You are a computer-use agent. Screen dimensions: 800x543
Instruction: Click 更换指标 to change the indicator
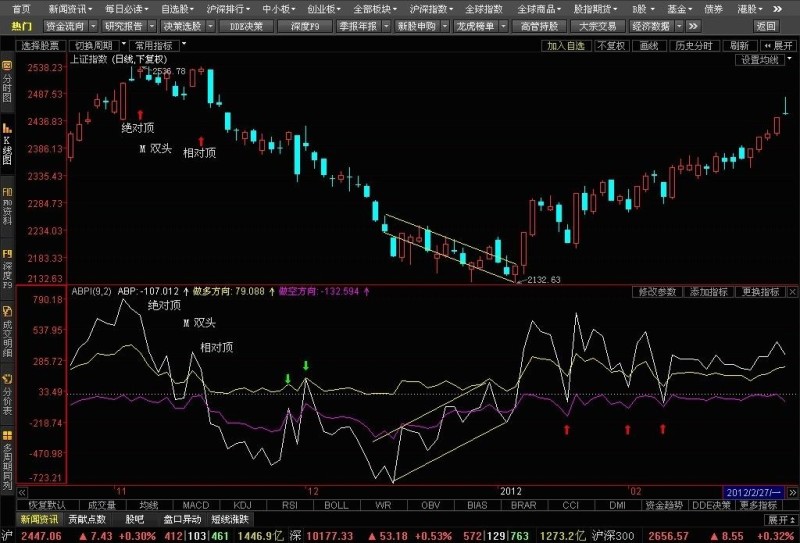[760, 292]
